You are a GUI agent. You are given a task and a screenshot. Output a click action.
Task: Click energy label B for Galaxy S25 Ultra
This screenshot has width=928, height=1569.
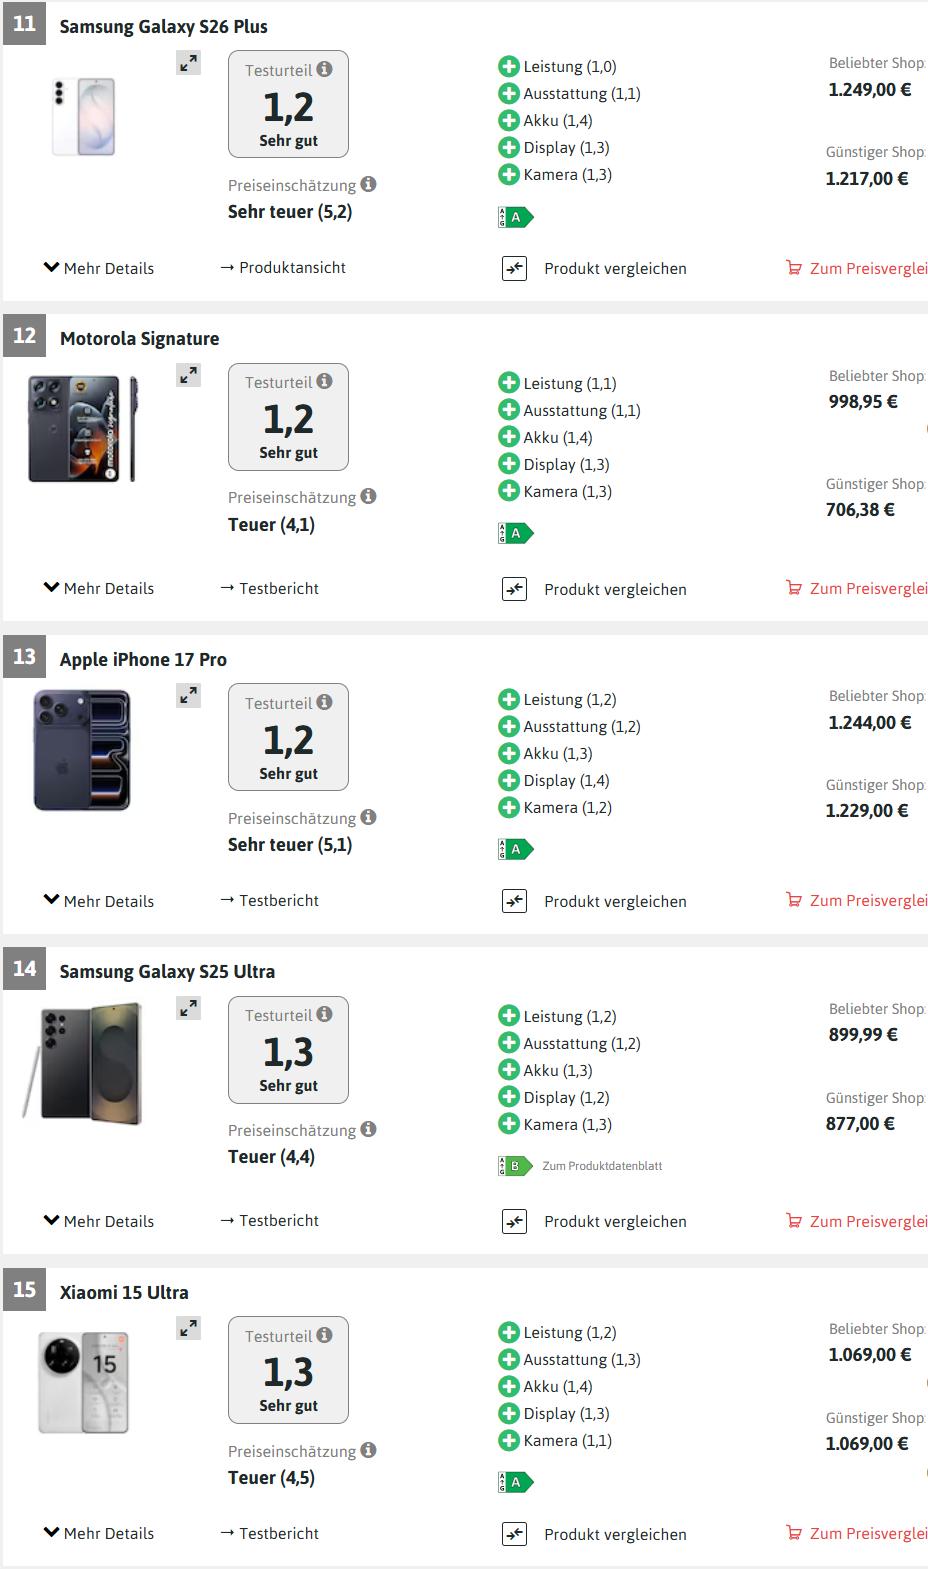[x=516, y=1166]
